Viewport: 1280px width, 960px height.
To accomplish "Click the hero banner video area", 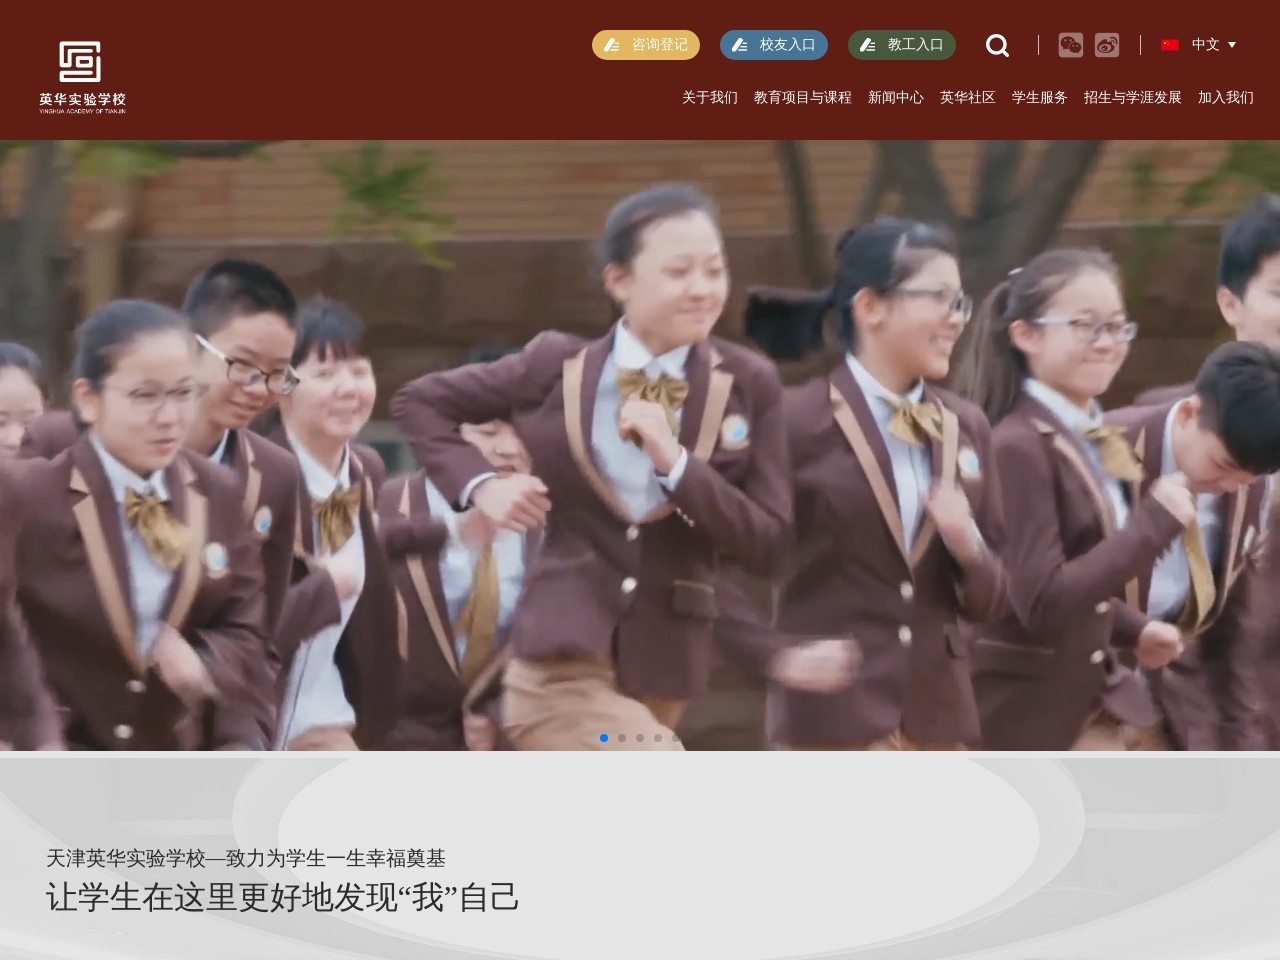I will 640,440.
